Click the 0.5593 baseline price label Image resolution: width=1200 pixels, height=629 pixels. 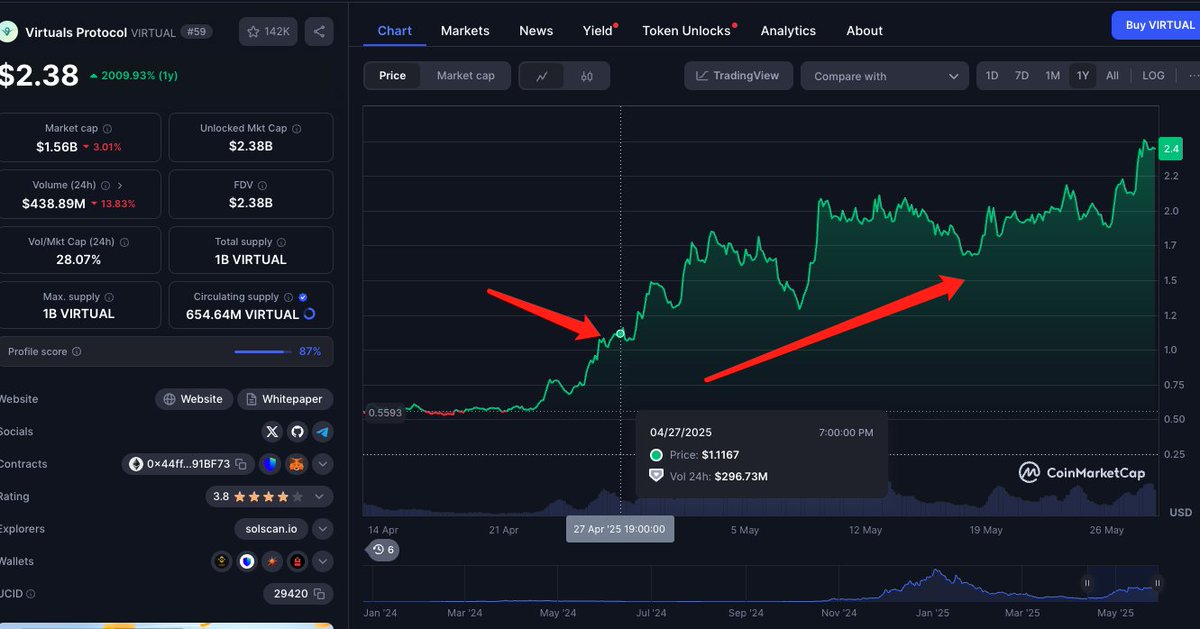[x=384, y=412]
